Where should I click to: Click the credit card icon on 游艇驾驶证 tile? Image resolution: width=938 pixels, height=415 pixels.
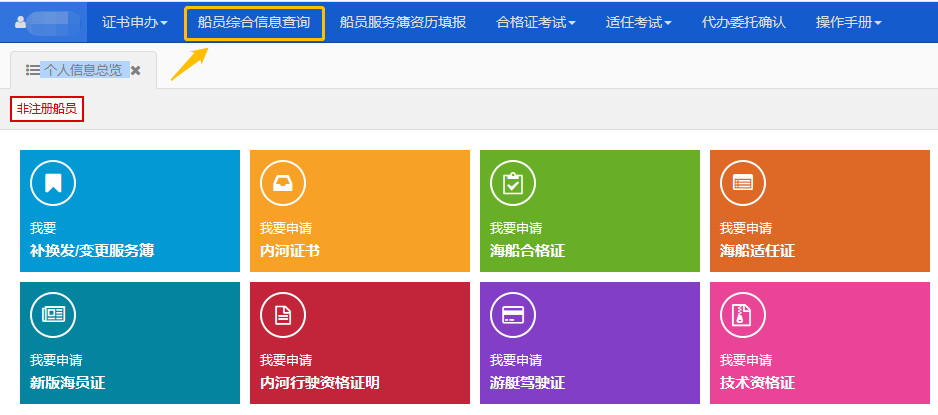pyautogui.click(x=513, y=315)
